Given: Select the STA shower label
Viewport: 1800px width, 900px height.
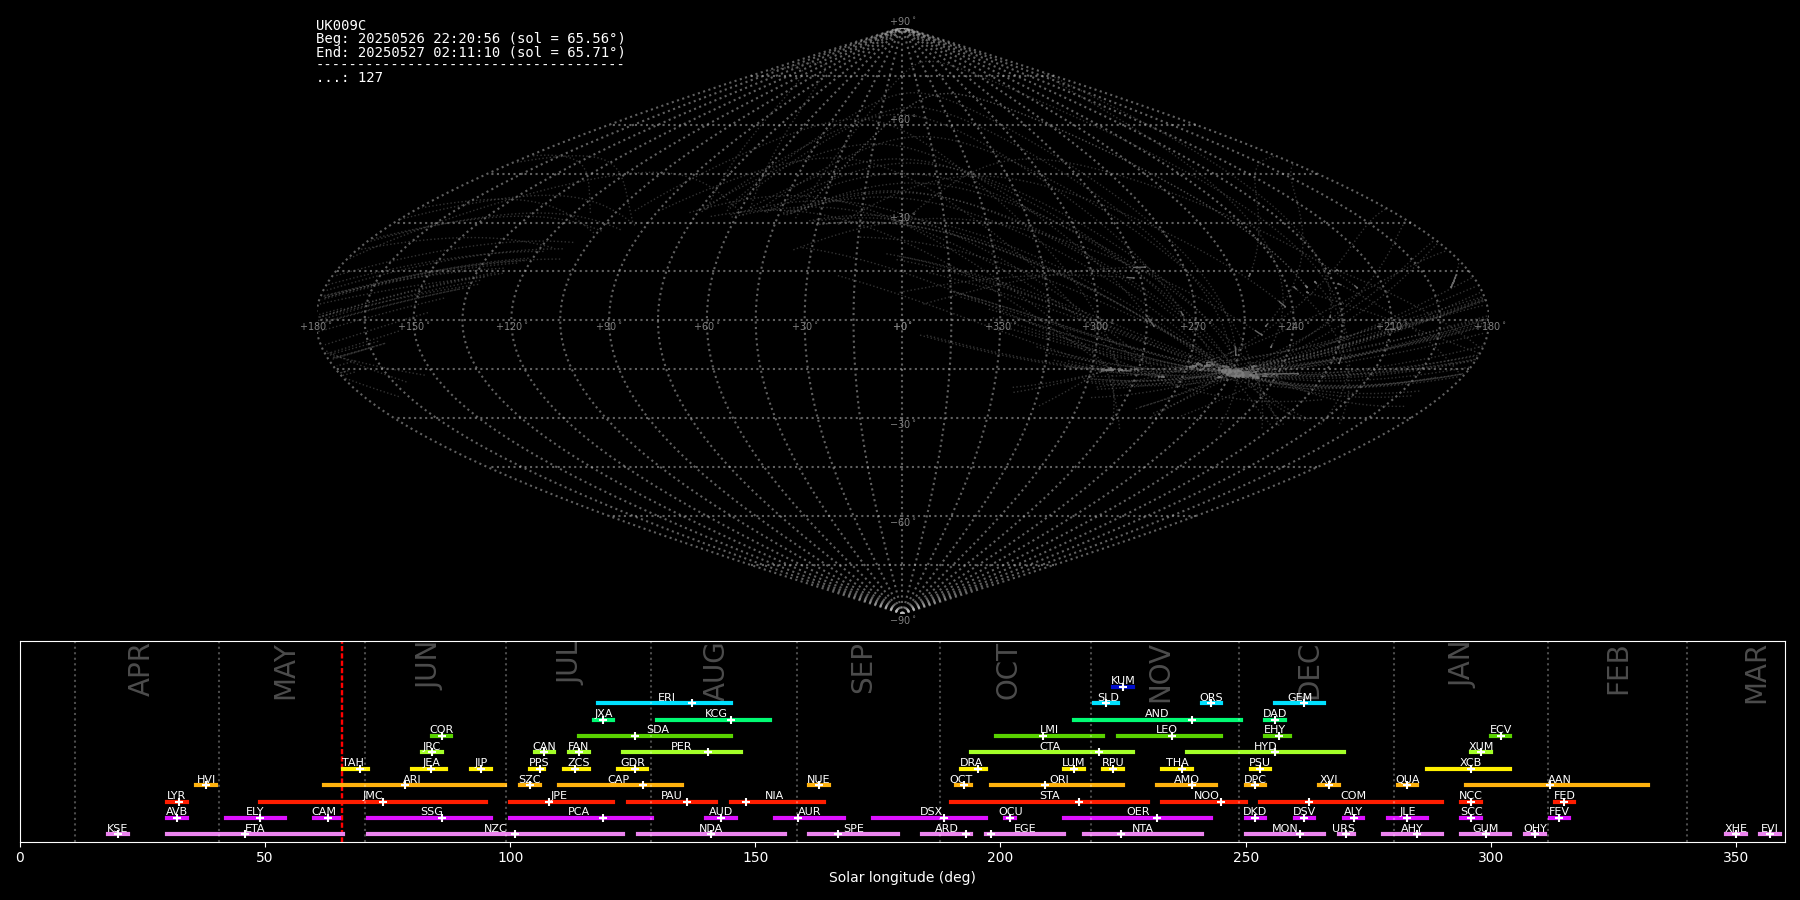Looking at the screenshot, I should pyautogui.click(x=1049, y=796).
